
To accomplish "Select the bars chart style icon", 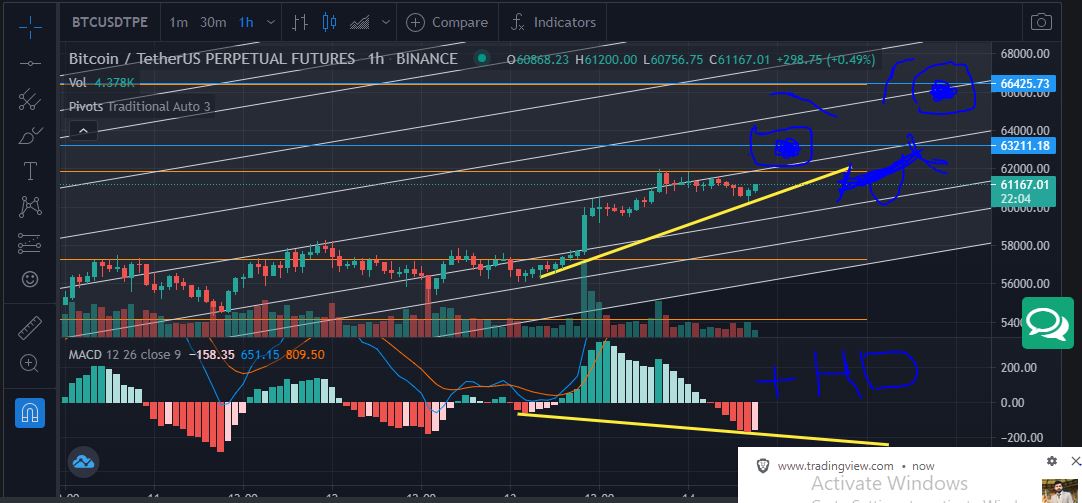I will click(299, 22).
